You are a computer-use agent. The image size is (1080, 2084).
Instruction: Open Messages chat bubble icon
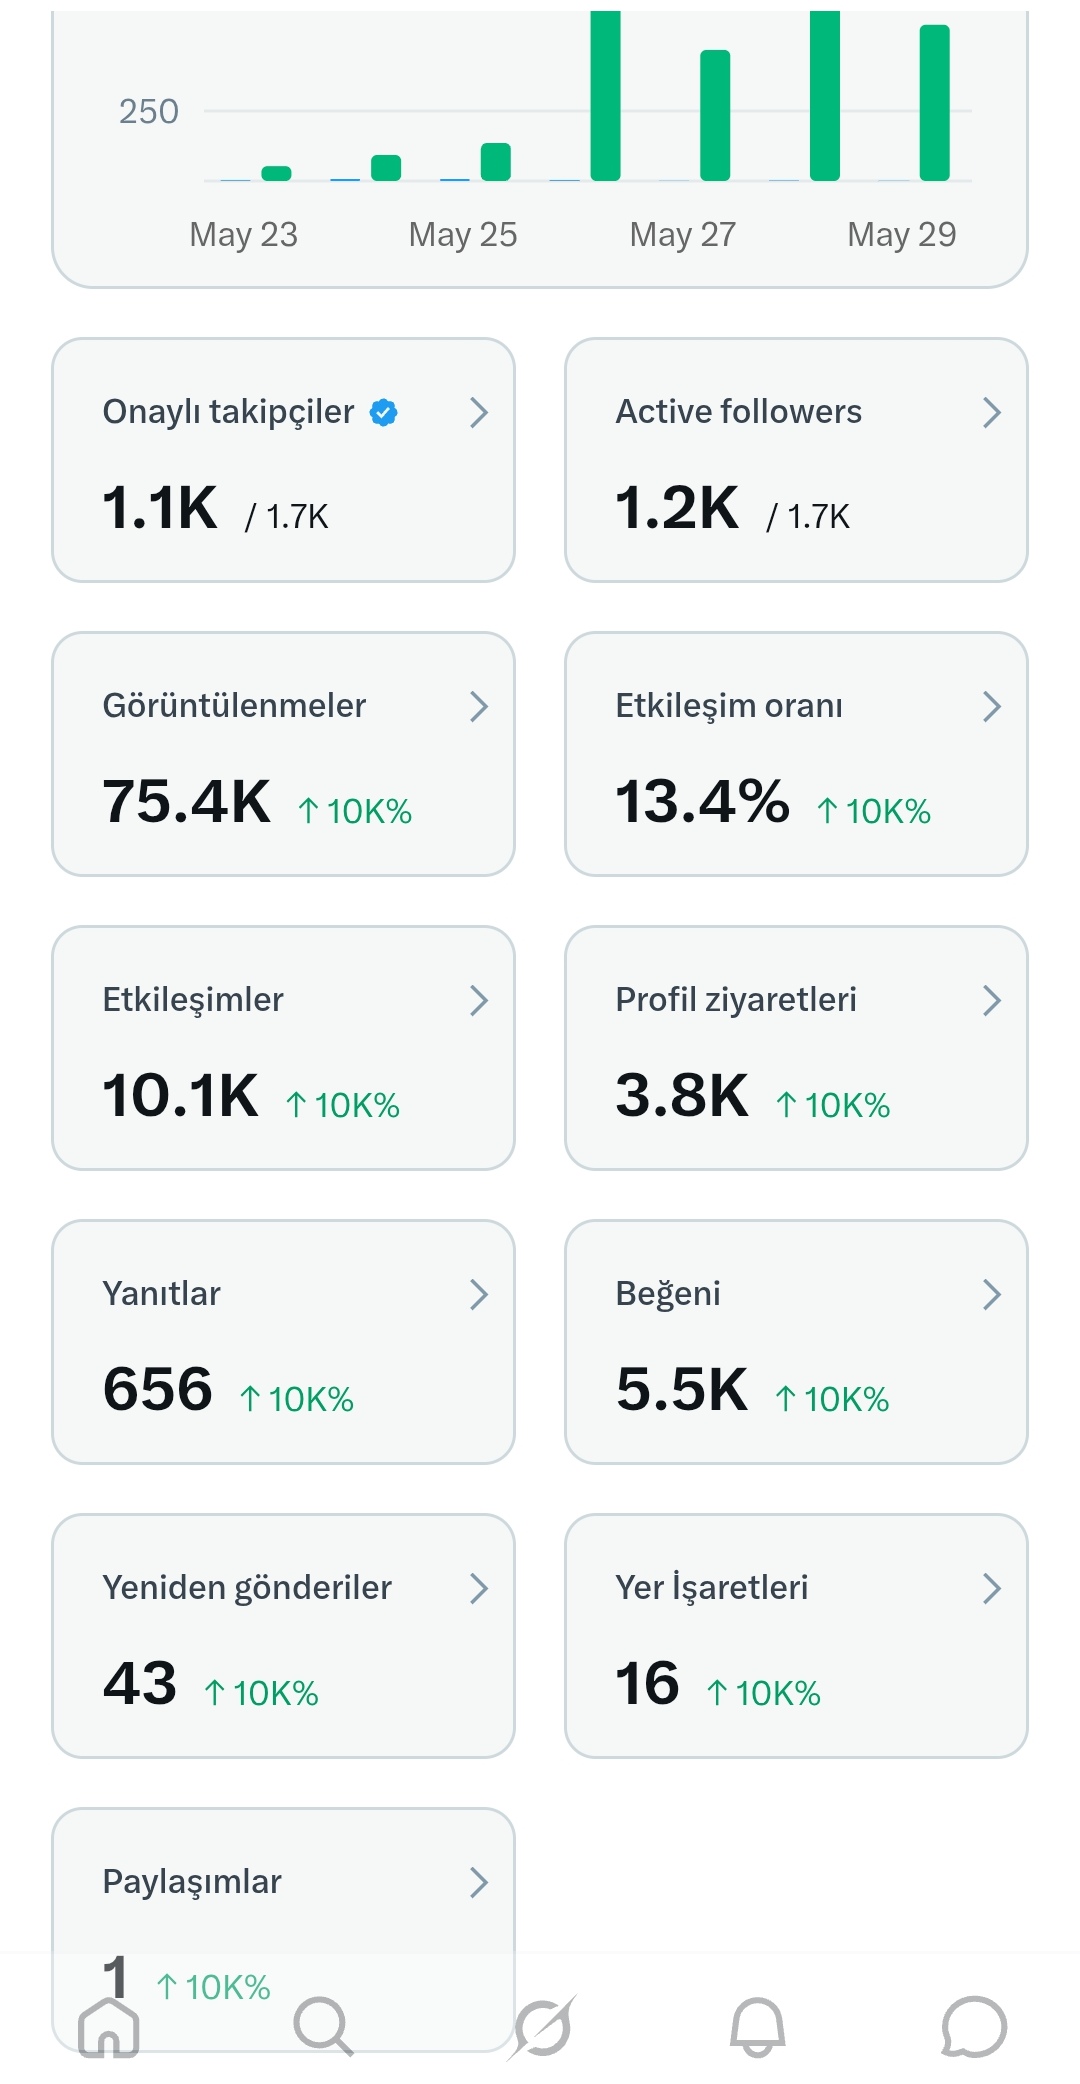click(x=974, y=2027)
